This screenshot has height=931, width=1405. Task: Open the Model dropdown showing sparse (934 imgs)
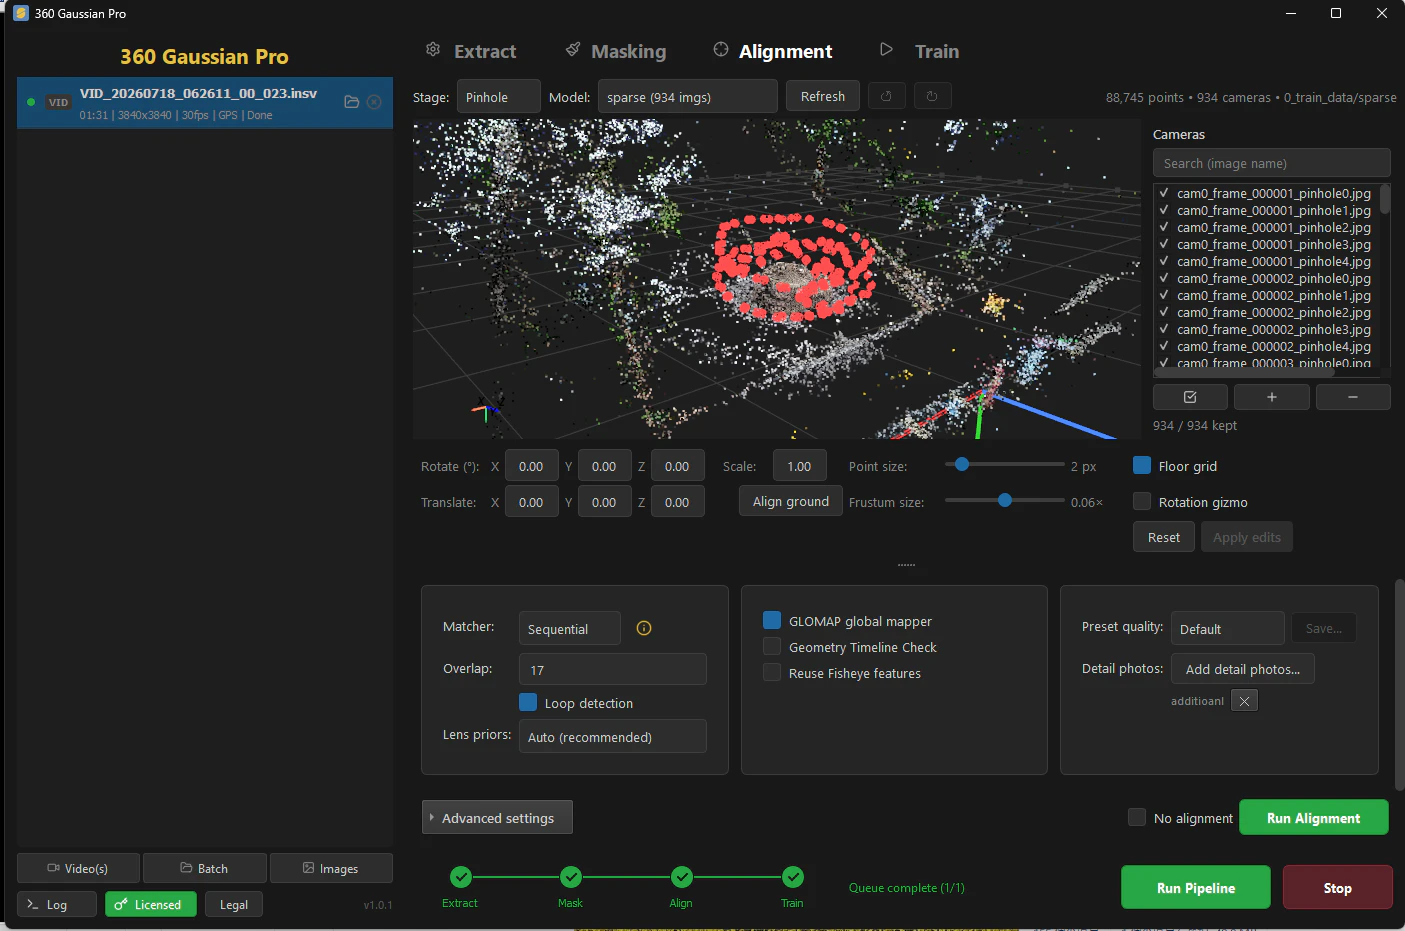point(688,97)
